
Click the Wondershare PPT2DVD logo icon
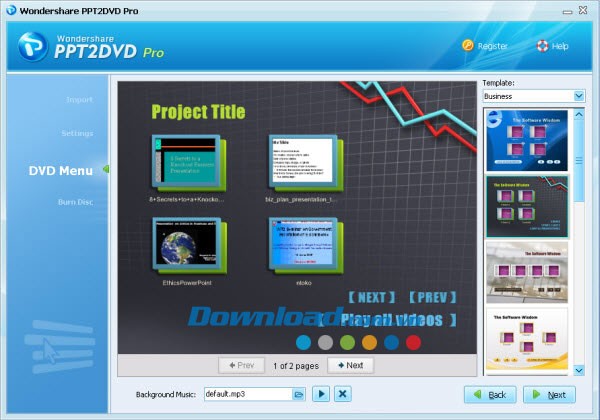point(33,47)
